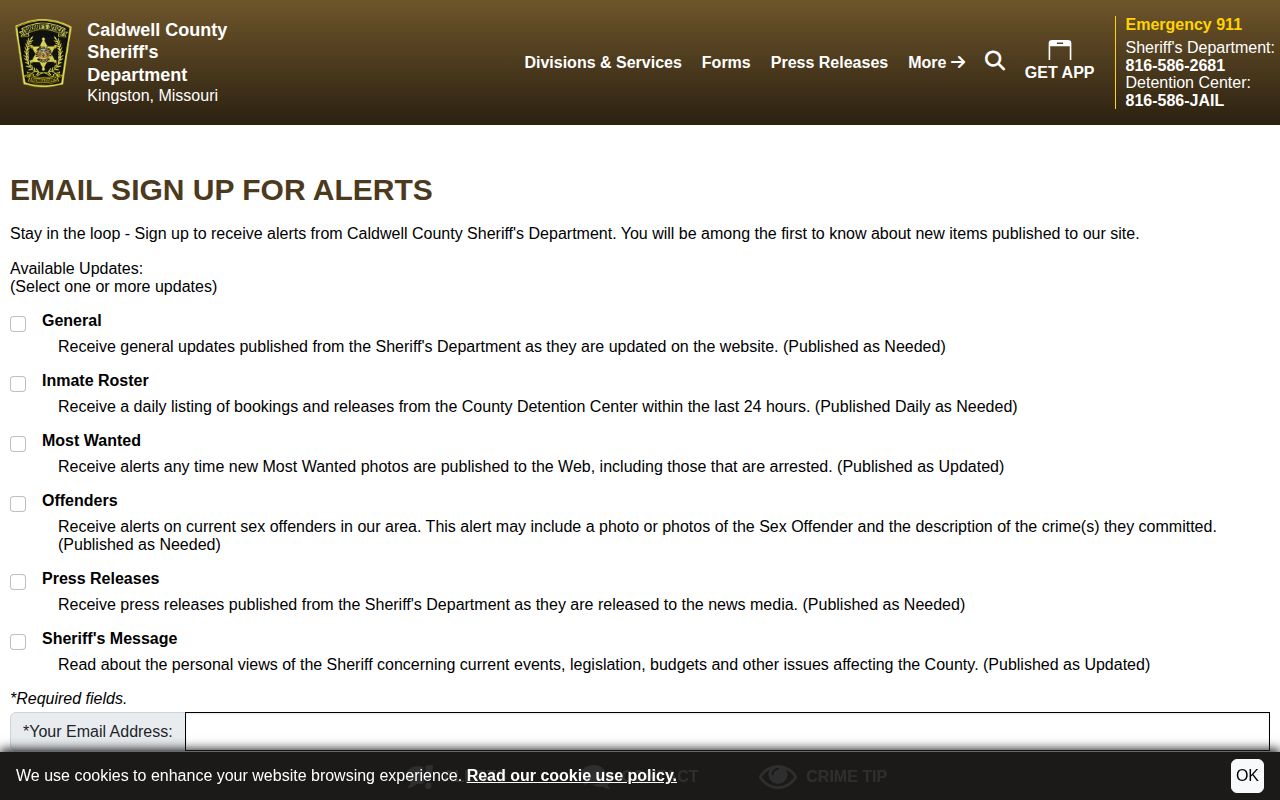This screenshot has height=800, width=1280.
Task: Click the General update label text
Action: [71, 320]
